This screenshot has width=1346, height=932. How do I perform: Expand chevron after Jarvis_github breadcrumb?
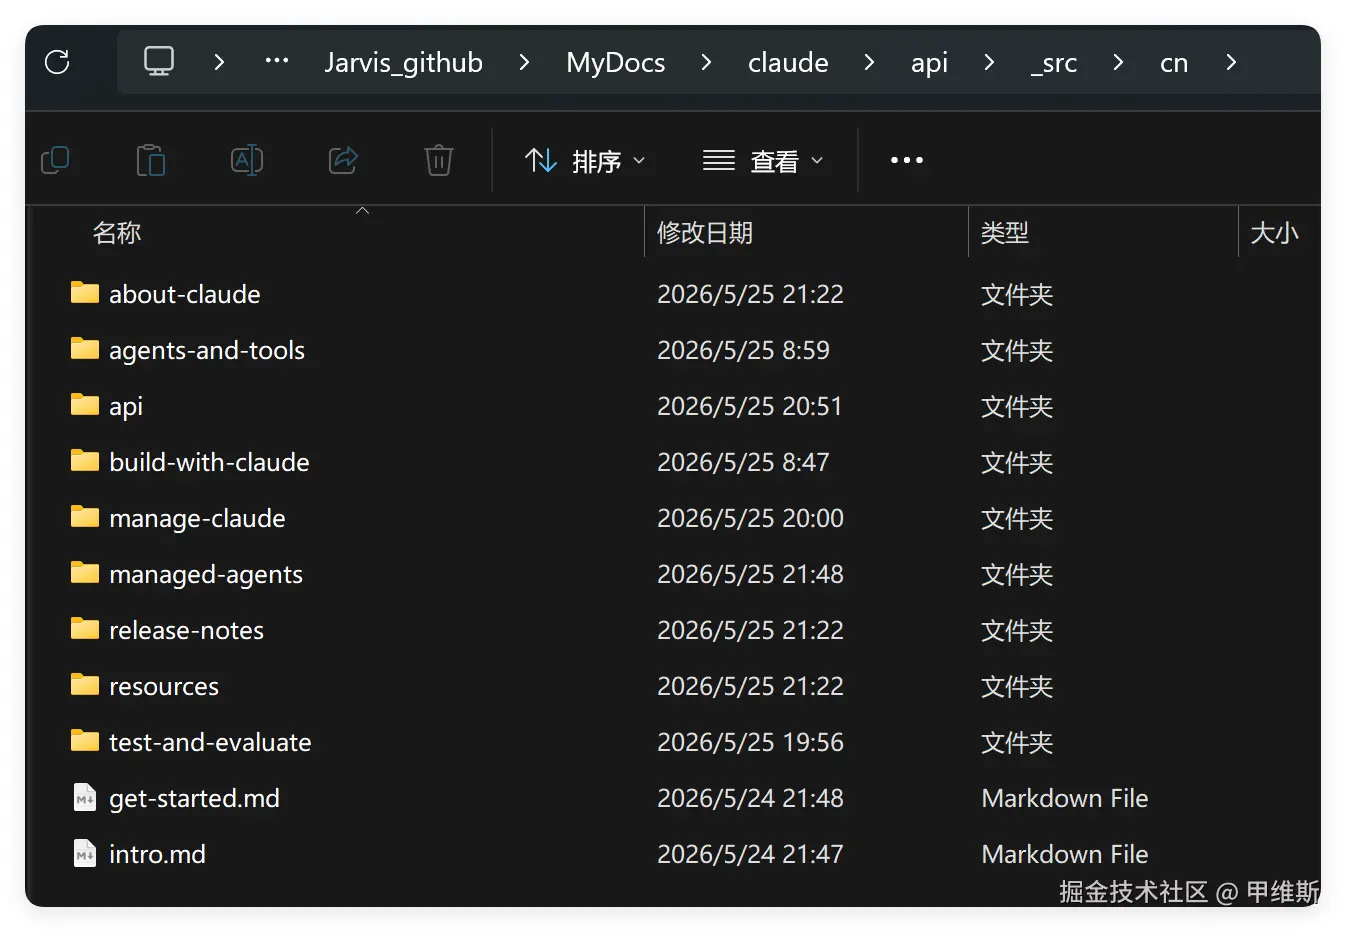click(x=524, y=62)
